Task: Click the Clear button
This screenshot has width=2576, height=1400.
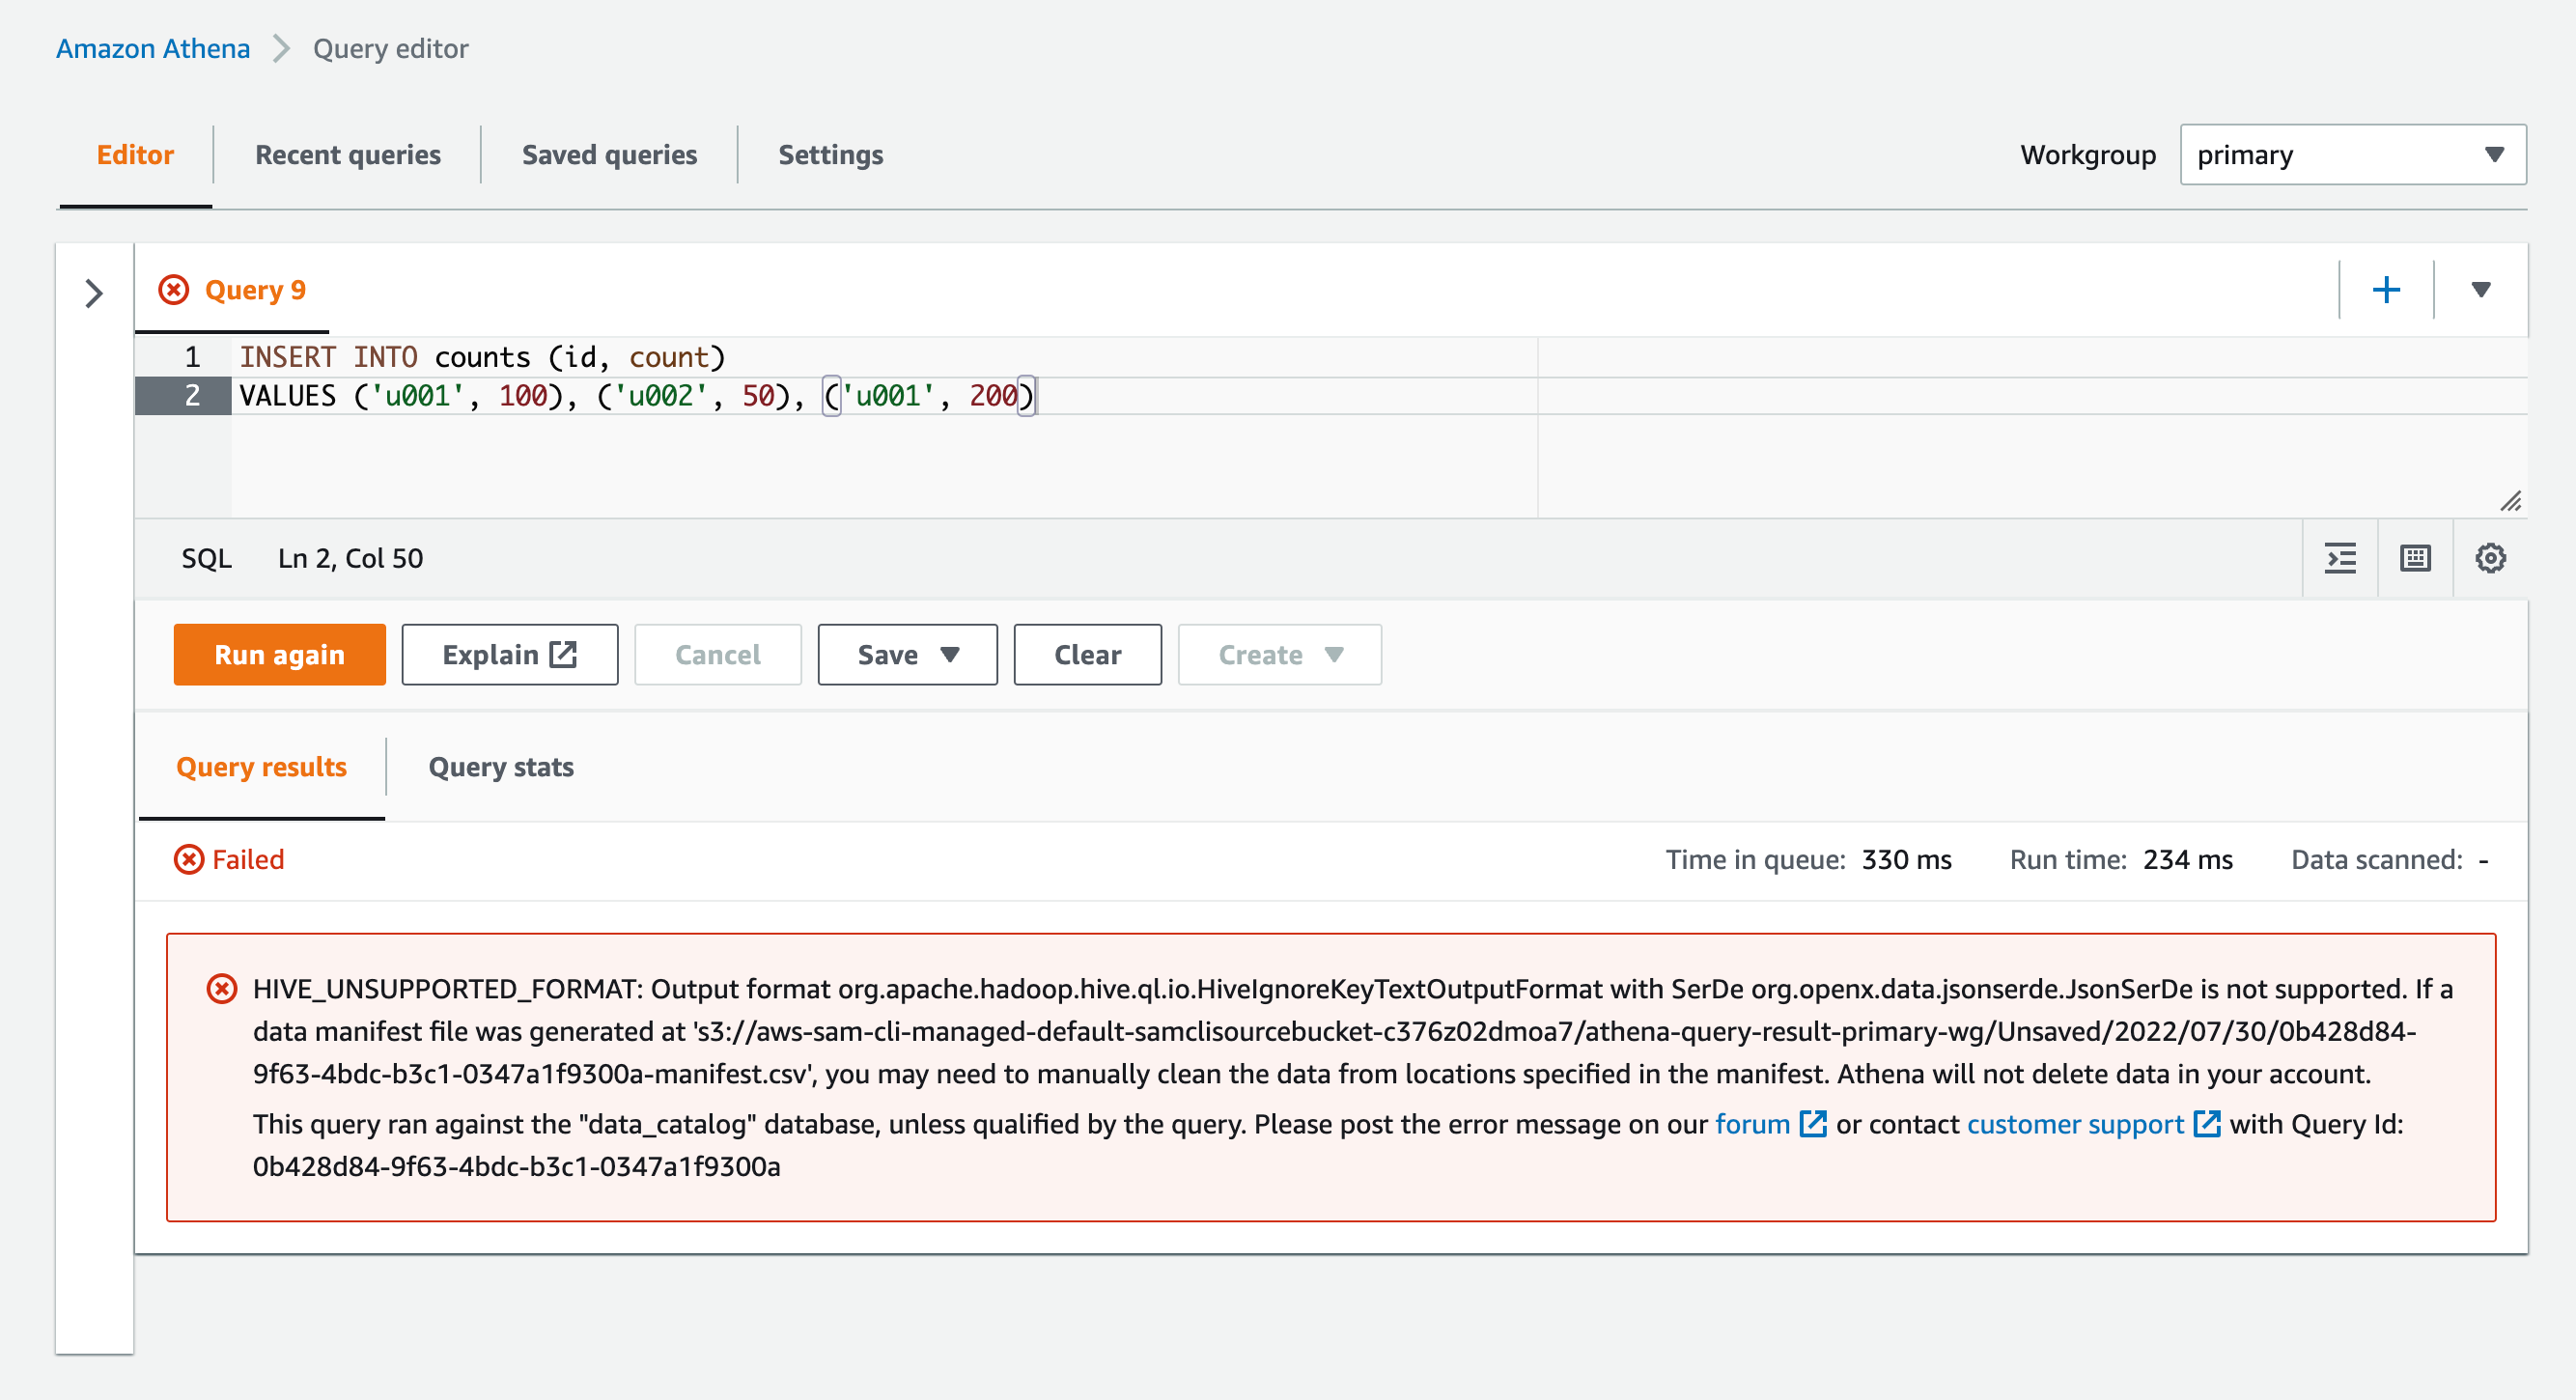Action: pos(1087,655)
